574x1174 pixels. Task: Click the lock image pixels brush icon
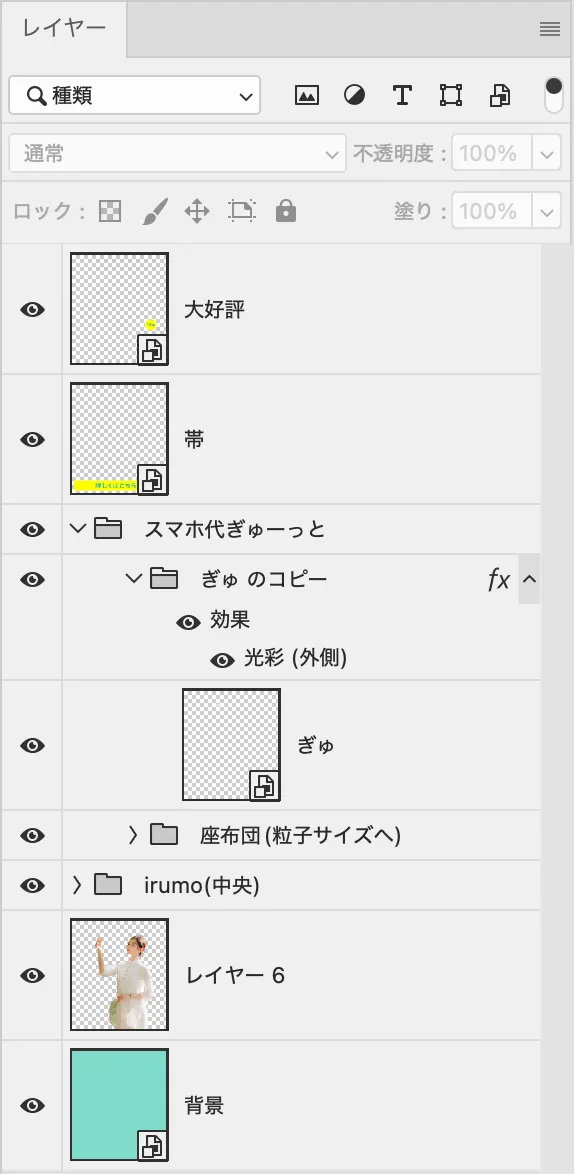point(155,211)
